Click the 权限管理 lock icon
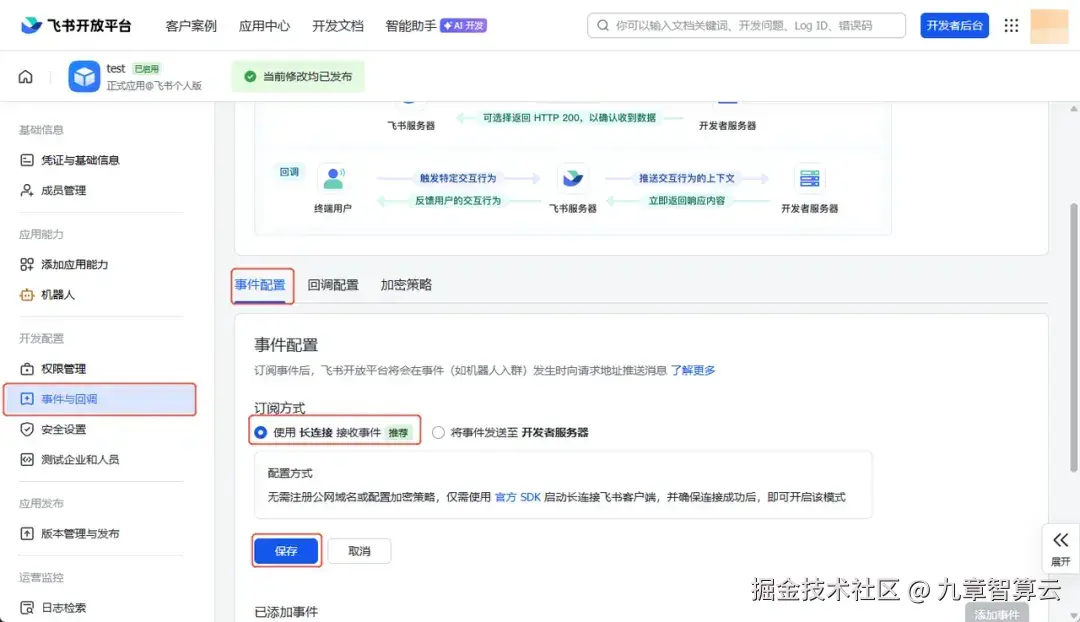1080x622 pixels. (27, 369)
